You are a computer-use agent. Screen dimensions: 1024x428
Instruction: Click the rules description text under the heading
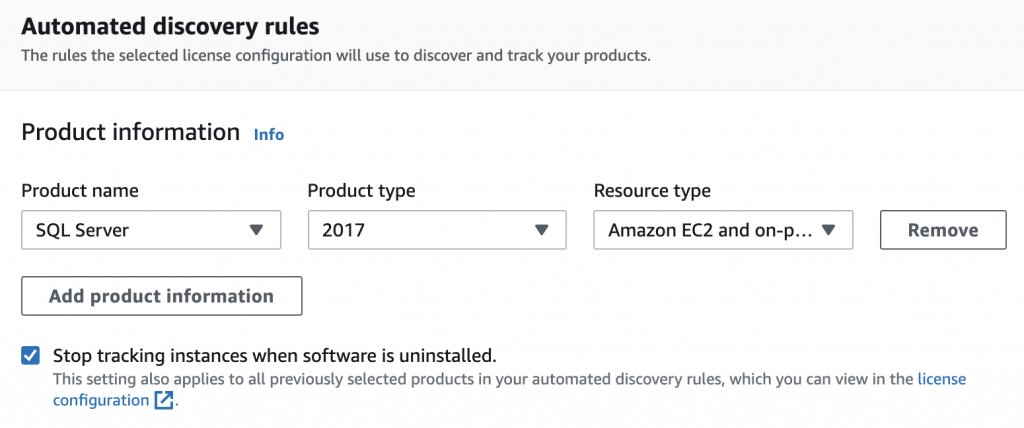pyautogui.click(x=336, y=56)
